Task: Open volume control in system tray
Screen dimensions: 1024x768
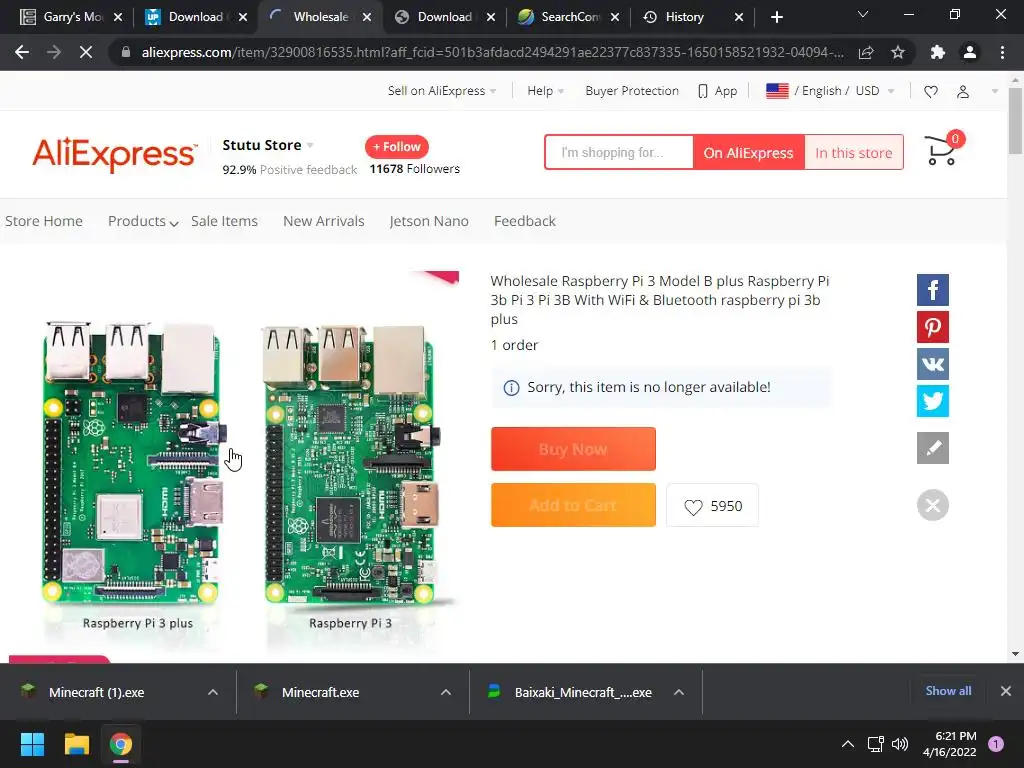Action: coord(900,744)
